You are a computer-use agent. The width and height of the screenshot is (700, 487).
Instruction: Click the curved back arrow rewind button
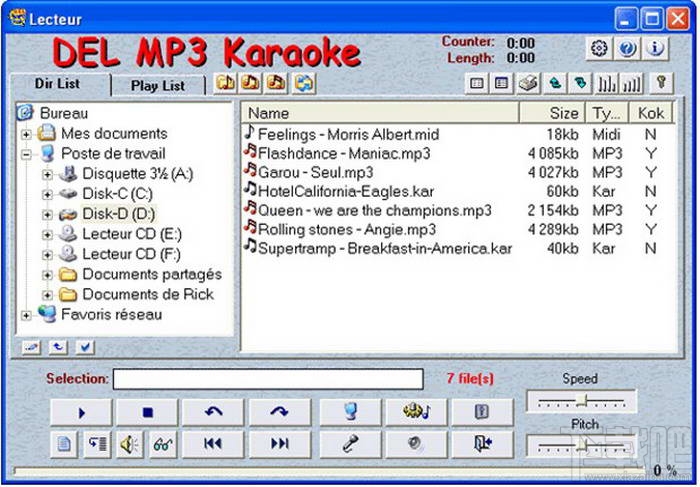pos(213,412)
